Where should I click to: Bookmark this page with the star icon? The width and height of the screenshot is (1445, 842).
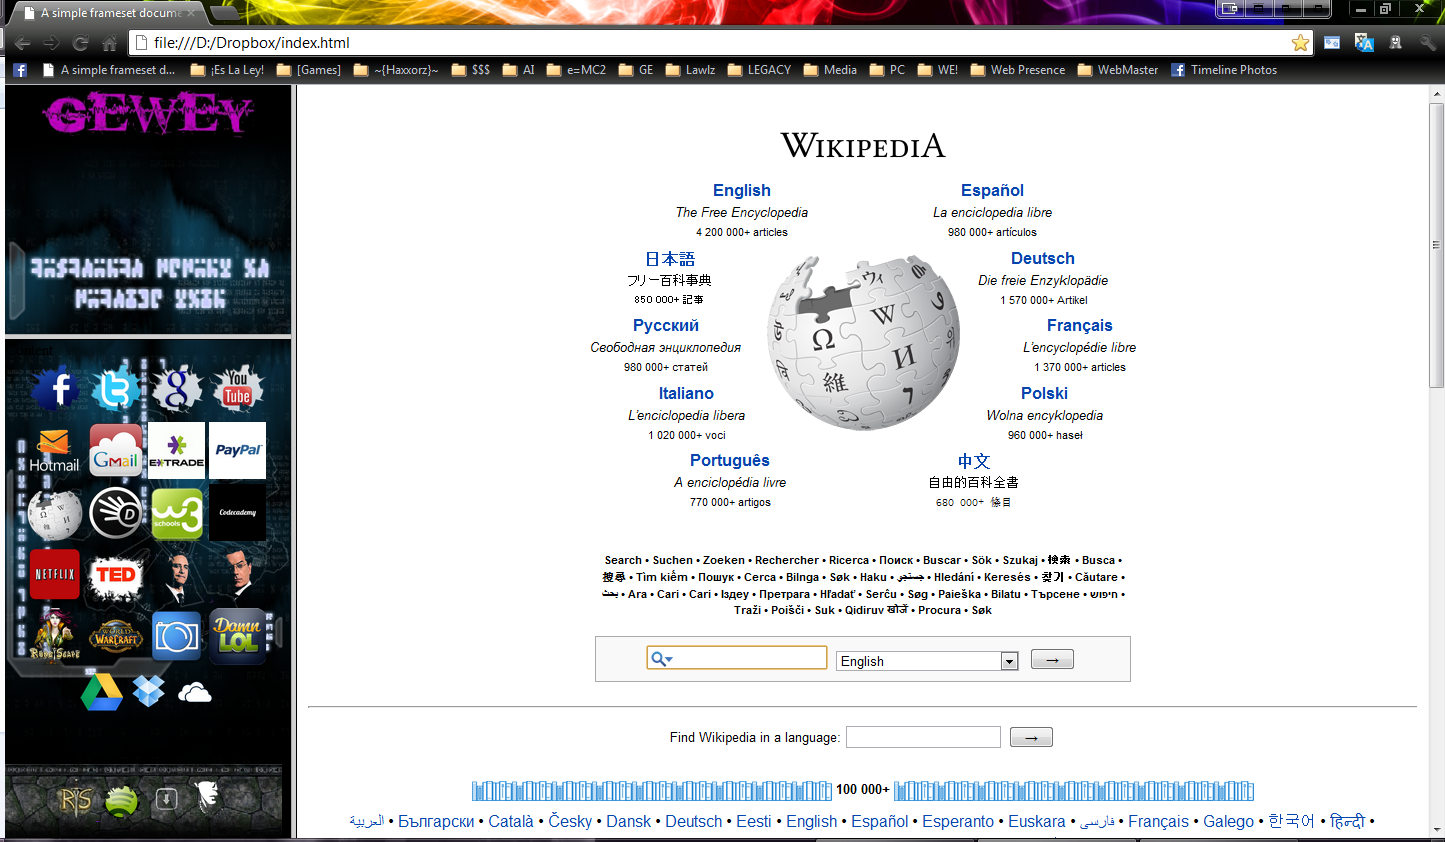point(1300,43)
